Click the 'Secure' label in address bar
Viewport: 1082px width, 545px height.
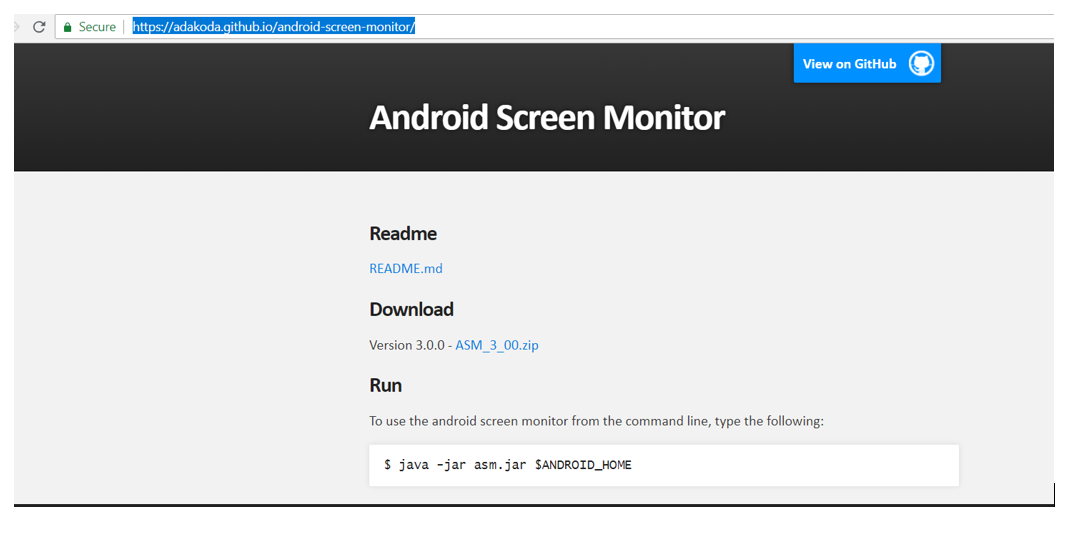[x=97, y=27]
